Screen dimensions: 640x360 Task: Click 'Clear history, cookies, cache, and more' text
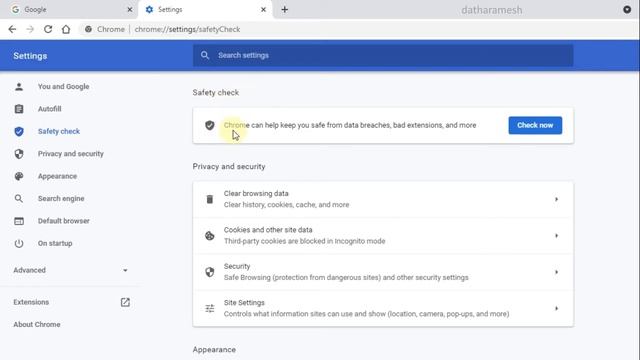tap(287, 205)
